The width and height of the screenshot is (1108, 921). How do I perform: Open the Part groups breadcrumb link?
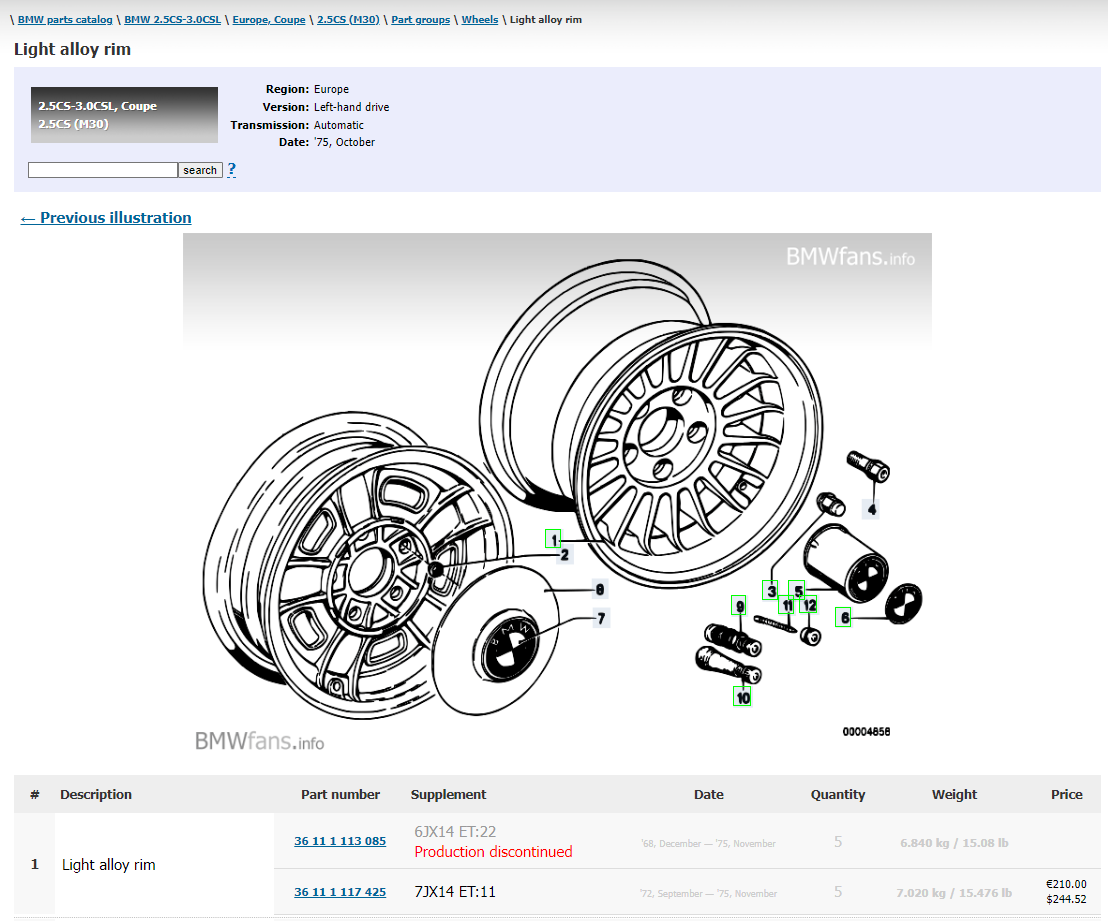(420, 20)
